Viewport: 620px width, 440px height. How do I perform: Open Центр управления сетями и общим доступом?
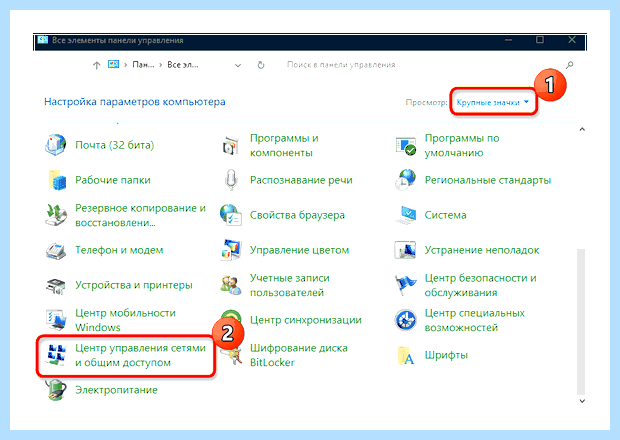click(140, 355)
